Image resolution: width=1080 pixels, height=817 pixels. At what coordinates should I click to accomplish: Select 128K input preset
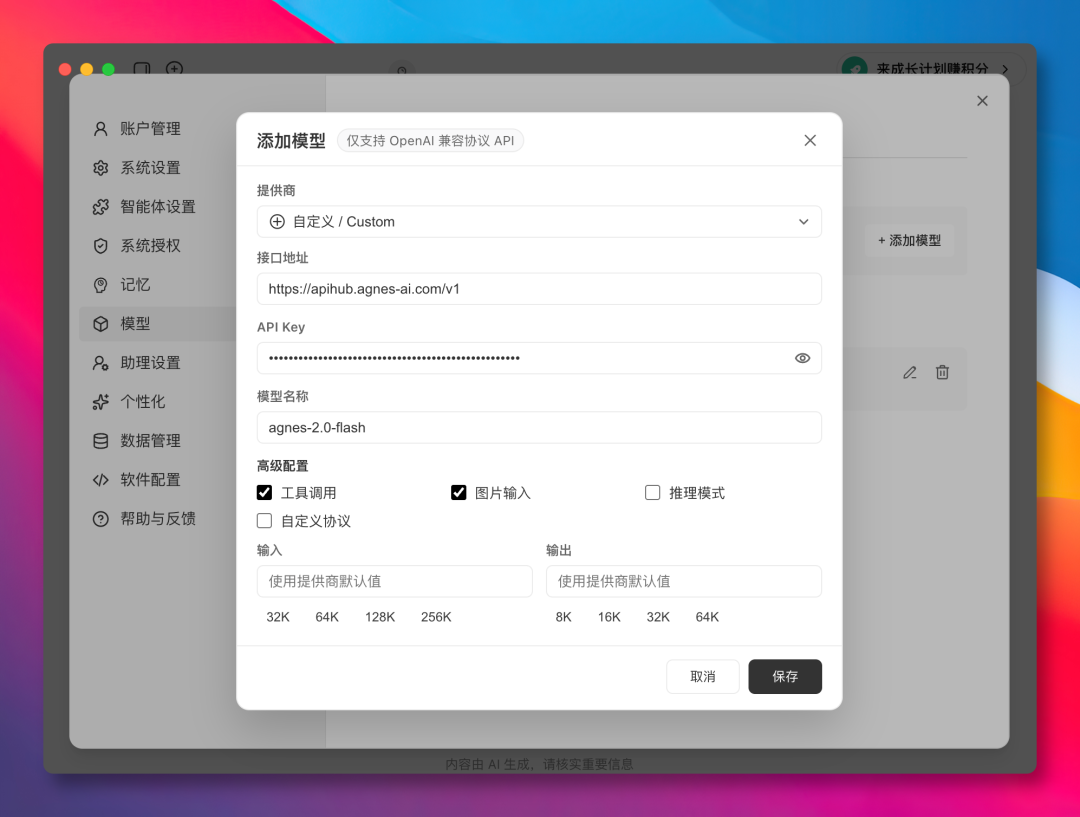pos(380,617)
